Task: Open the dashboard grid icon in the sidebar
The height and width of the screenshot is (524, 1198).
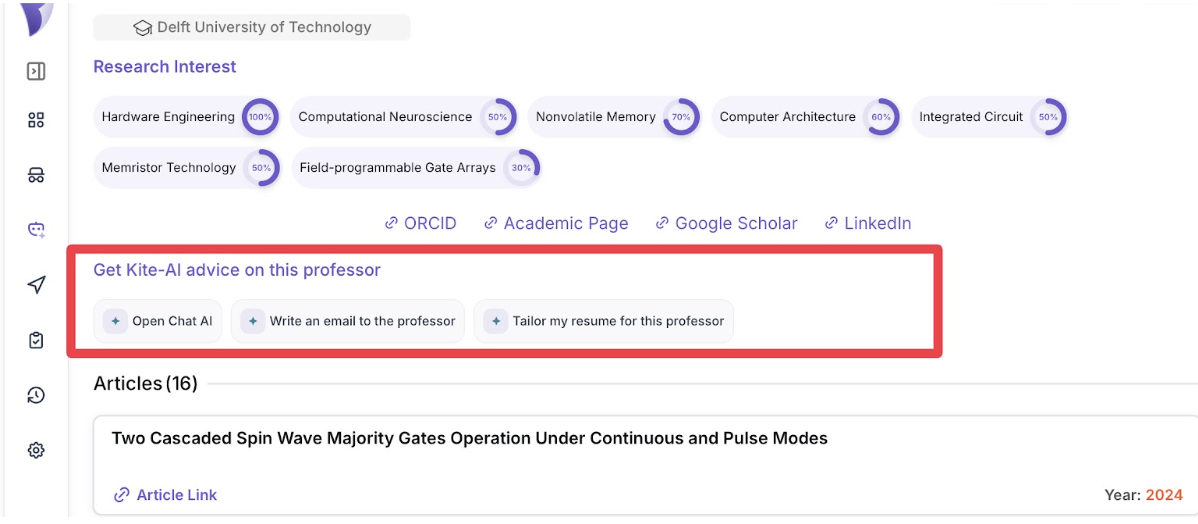Action: pos(36,120)
